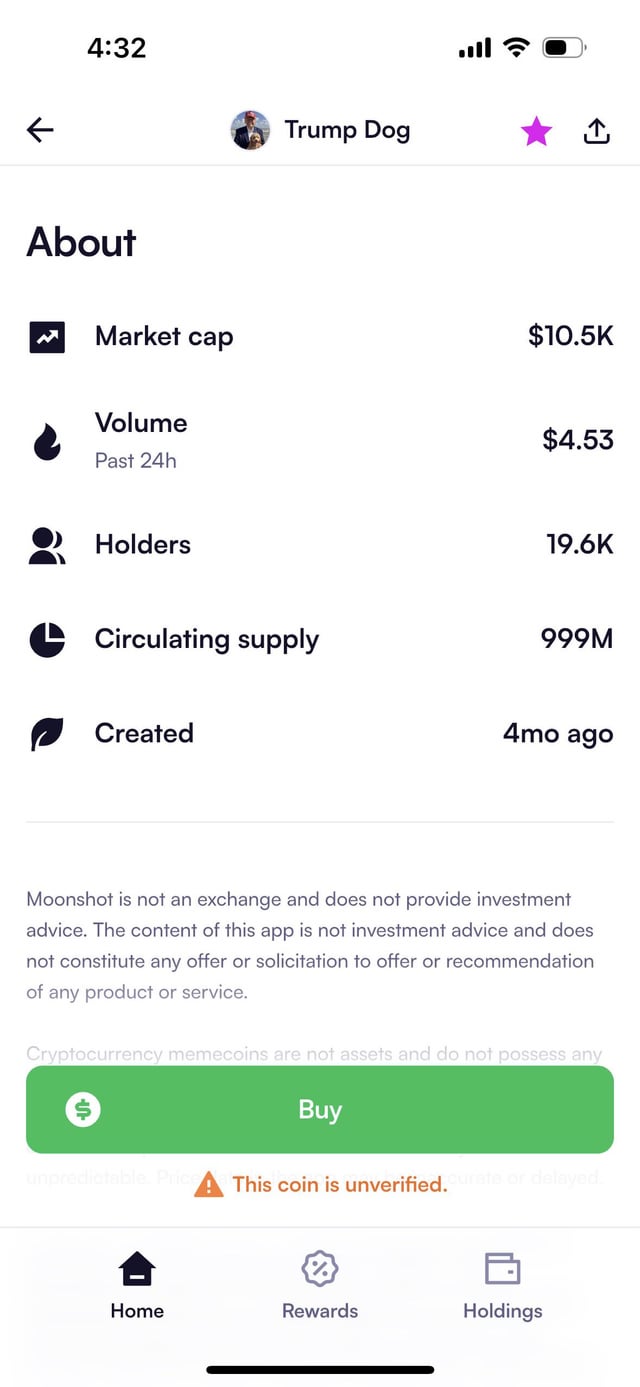The height and width of the screenshot is (1387, 640).
Task: Tap the "This coin is unverified" notice
Action: [x=340, y=1185]
